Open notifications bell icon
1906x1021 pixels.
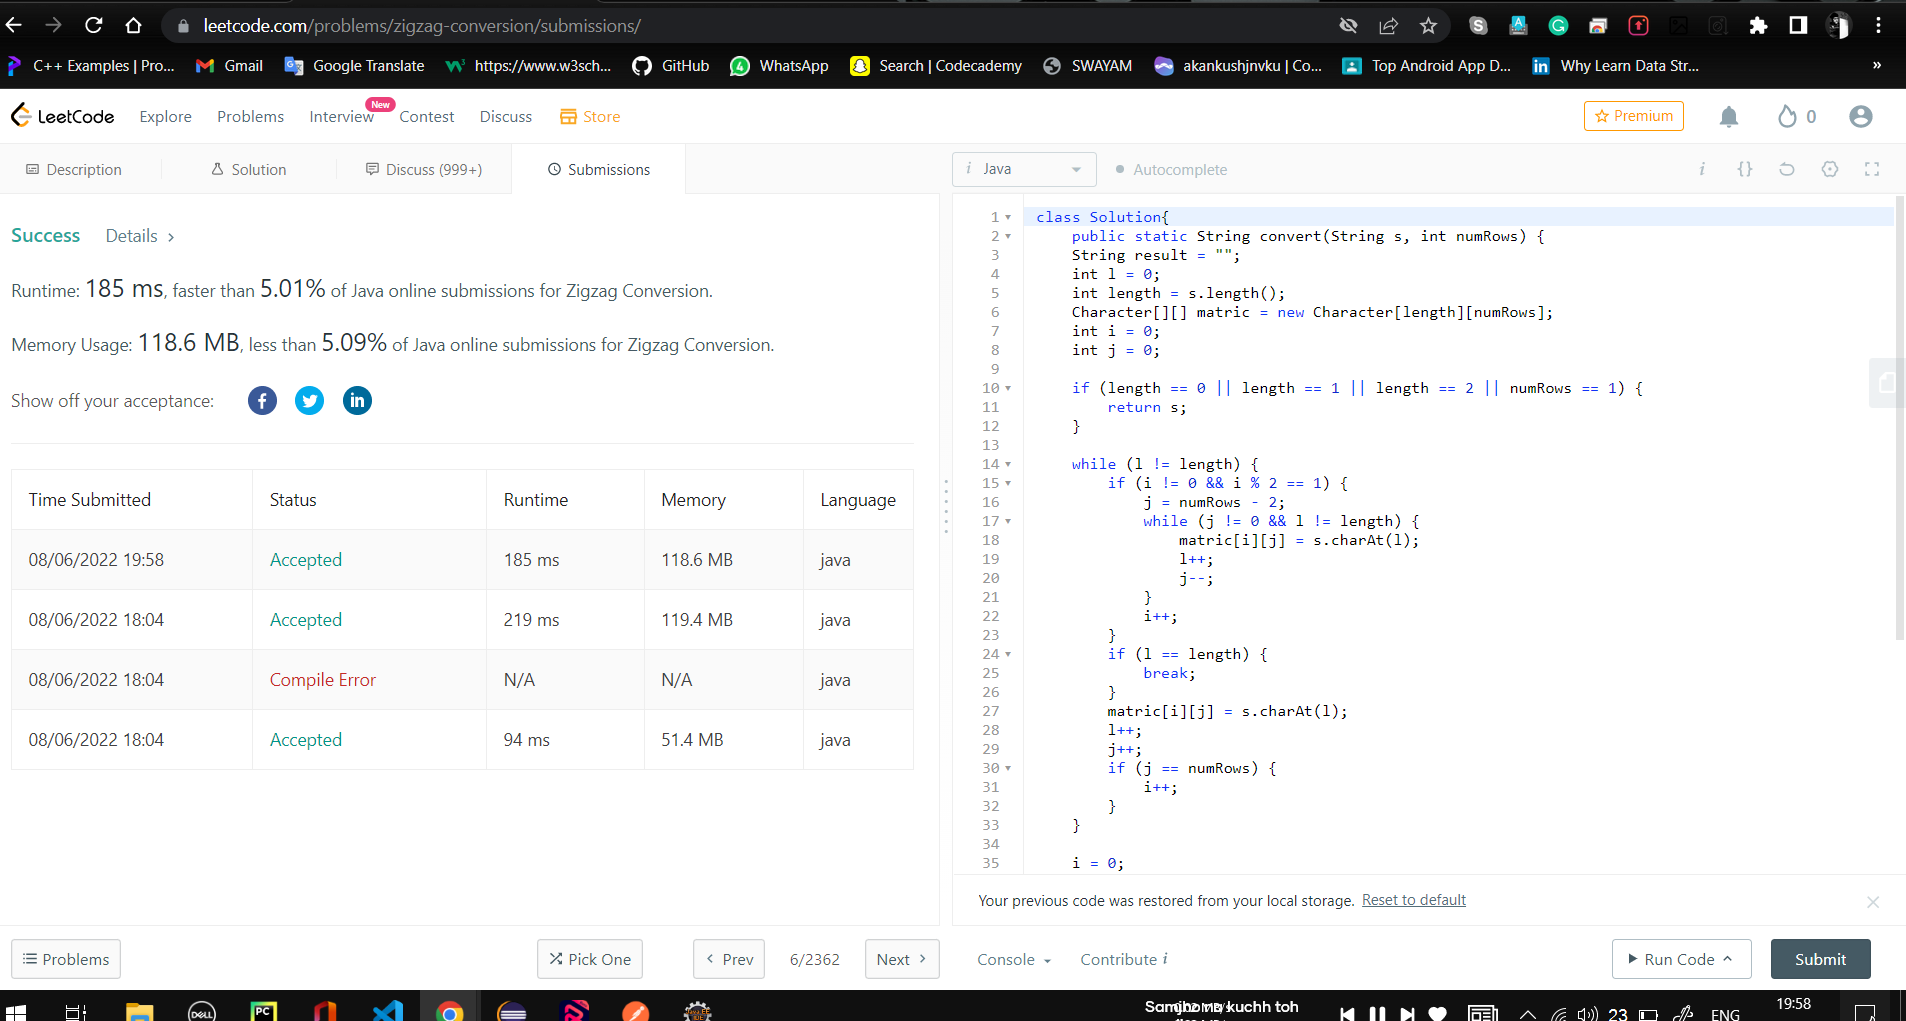[x=1728, y=117]
